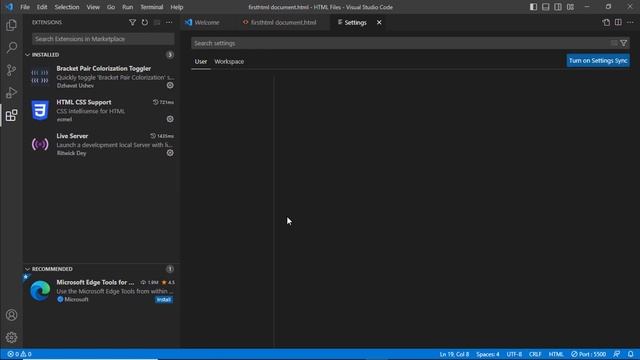Change encoding via UTF-8 status entry
Screen dimensions: 640x360
[514, 354]
